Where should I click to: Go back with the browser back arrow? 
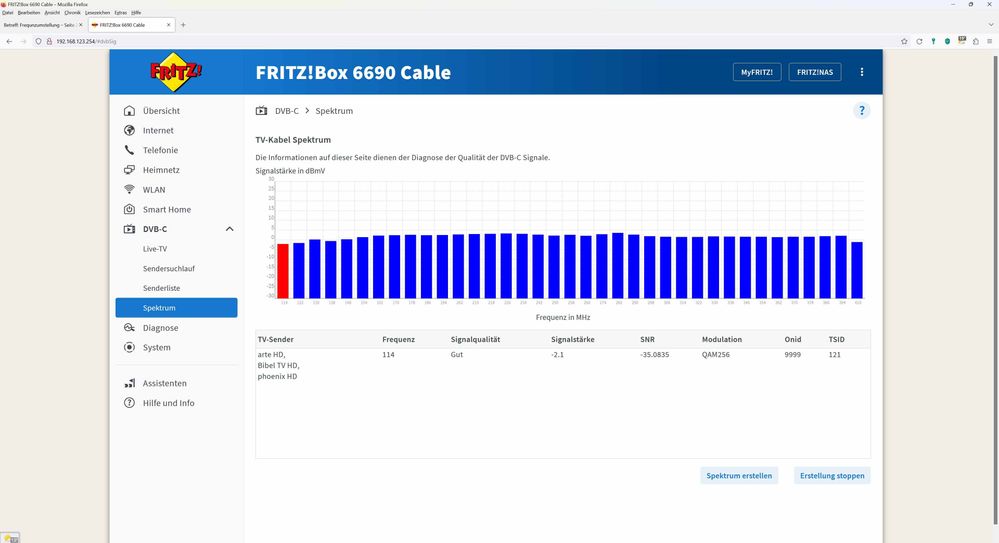[9, 41]
